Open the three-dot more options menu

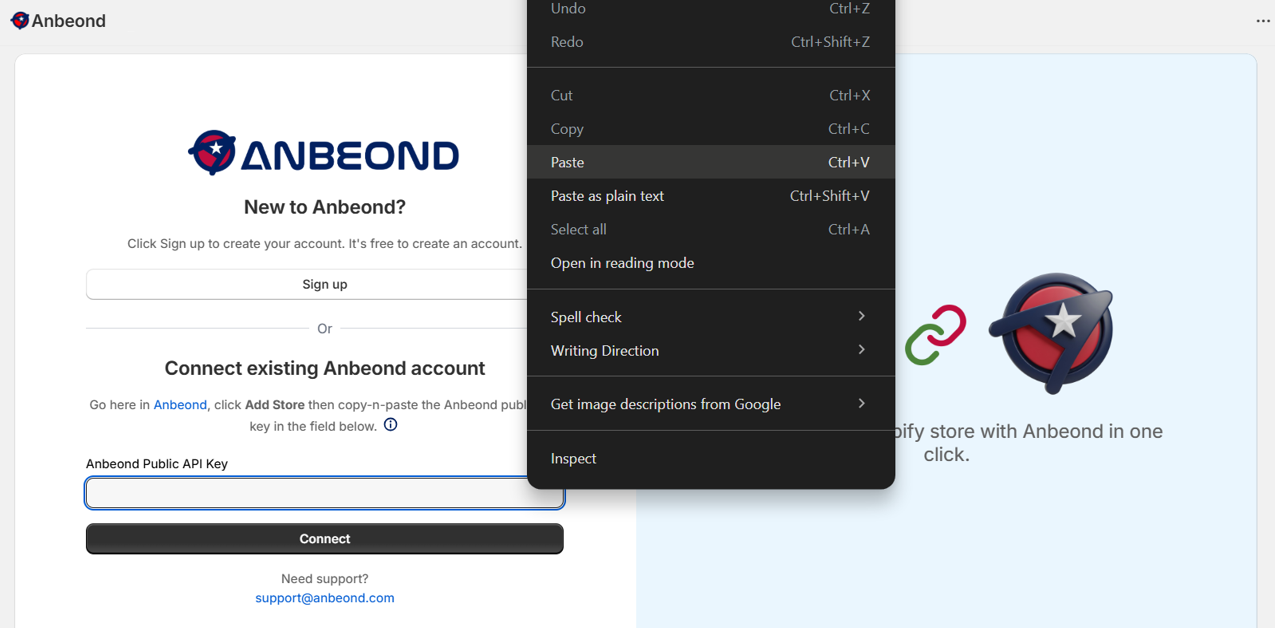1263,21
